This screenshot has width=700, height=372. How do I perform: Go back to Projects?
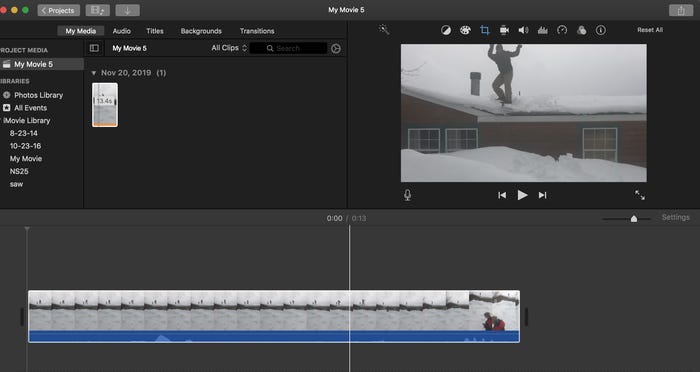58,10
